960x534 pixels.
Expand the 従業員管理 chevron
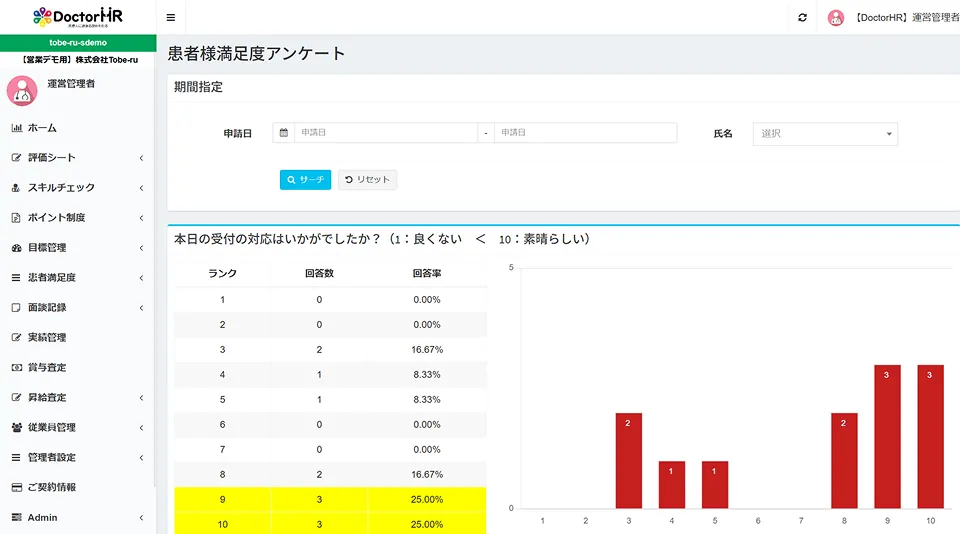coord(141,428)
